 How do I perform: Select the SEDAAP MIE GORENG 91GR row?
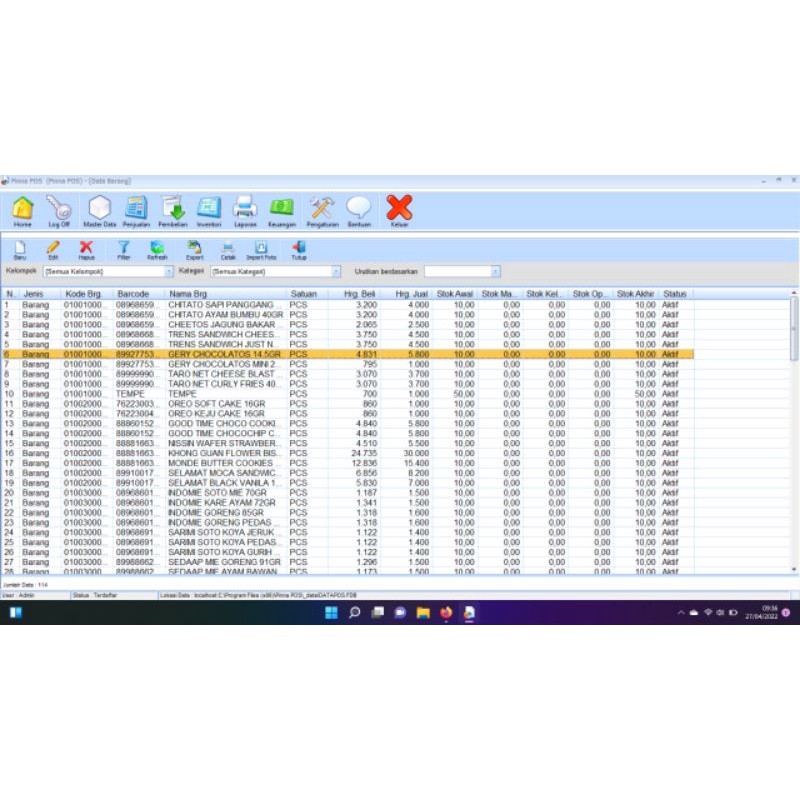[x=347, y=562]
